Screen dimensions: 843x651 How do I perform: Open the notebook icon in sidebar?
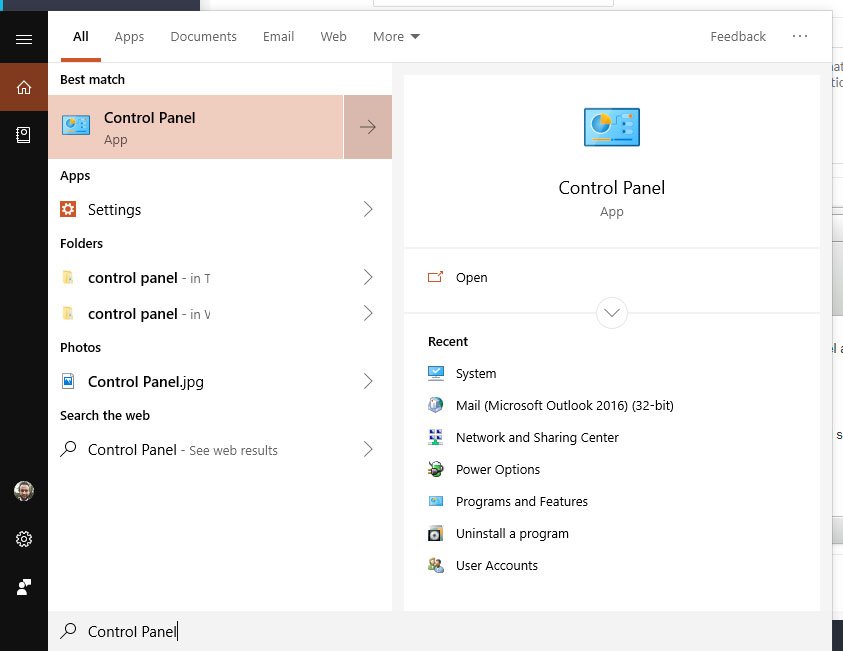click(x=24, y=135)
